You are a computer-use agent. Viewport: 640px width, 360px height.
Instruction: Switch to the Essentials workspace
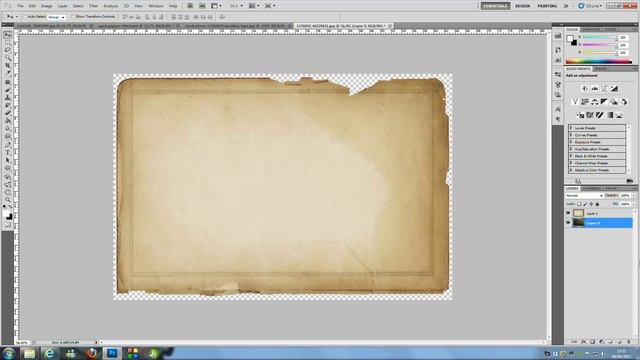tap(495, 6)
